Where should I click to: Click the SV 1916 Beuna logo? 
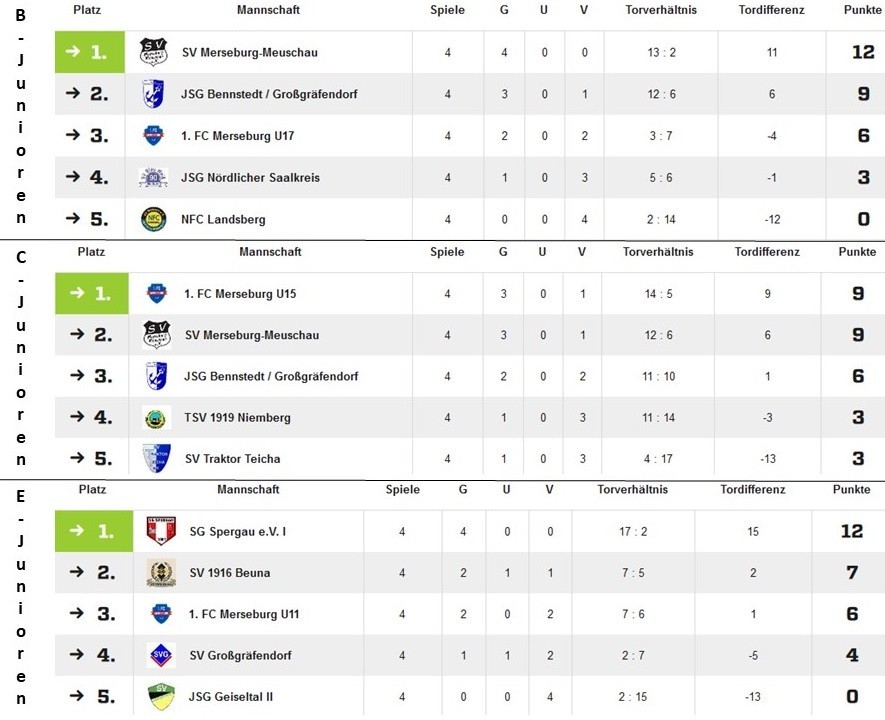click(161, 573)
